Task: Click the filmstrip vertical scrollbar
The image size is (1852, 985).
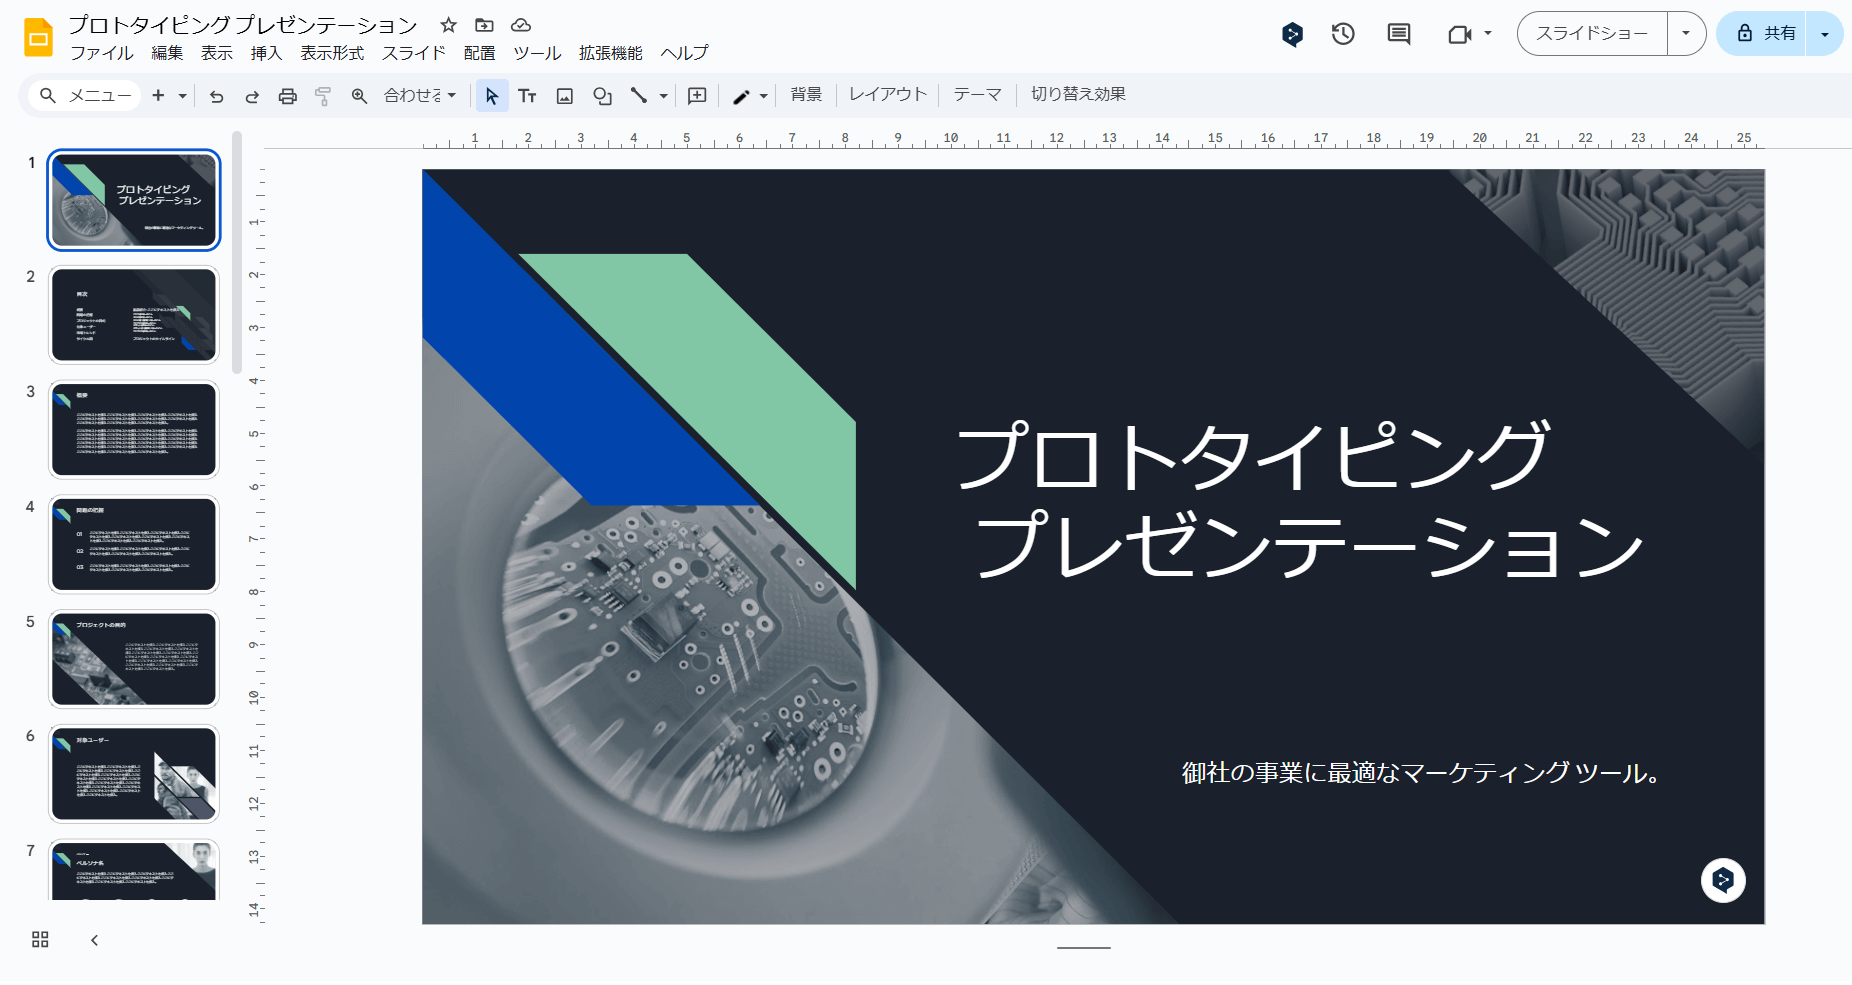Action: point(237,252)
